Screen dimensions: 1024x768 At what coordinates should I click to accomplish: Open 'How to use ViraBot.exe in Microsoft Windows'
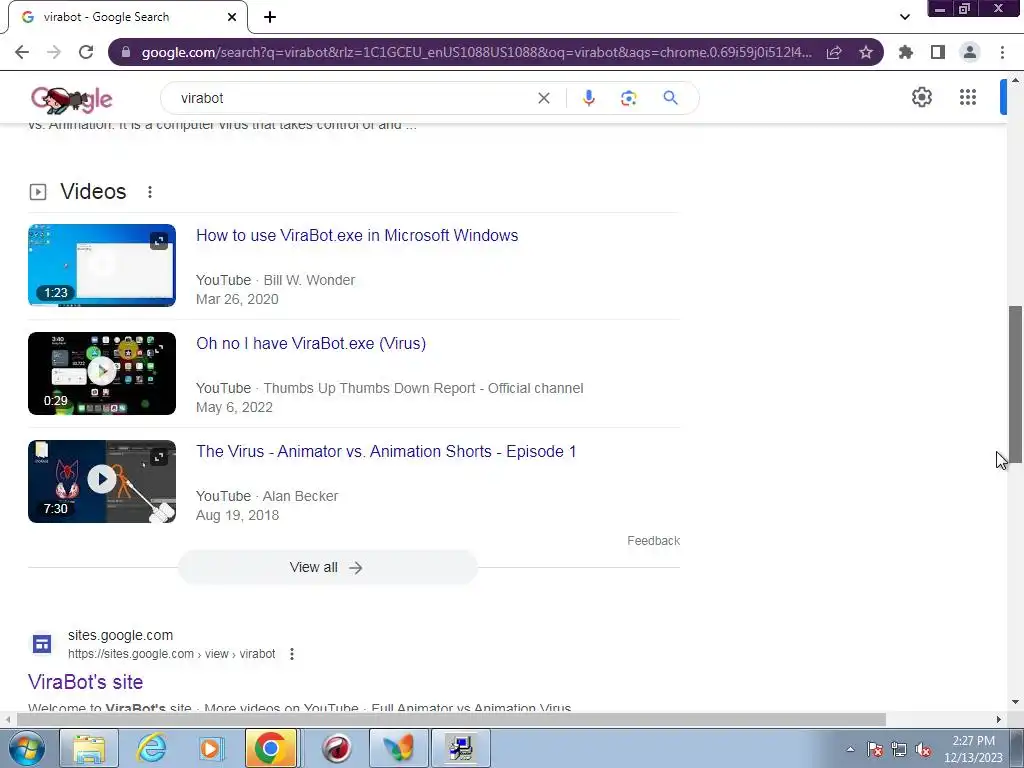[x=357, y=235]
